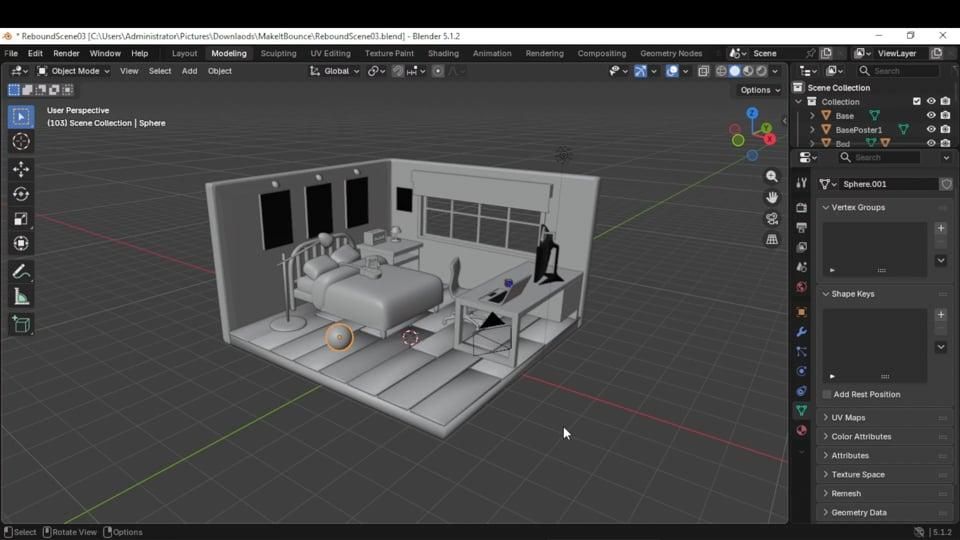The image size is (960, 540).
Task: Select the Scale tool
Action: (x=21, y=219)
